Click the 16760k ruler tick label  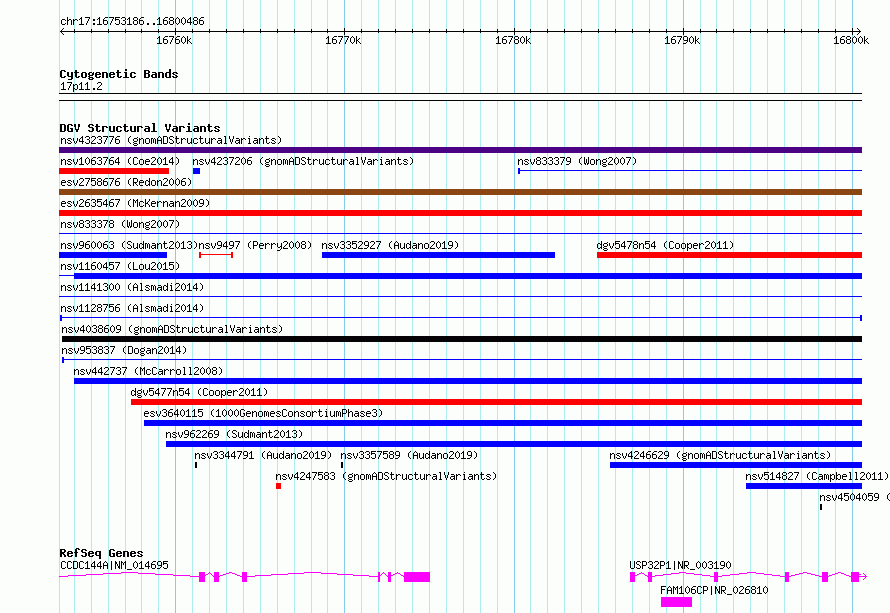pyautogui.click(x=174, y=40)
